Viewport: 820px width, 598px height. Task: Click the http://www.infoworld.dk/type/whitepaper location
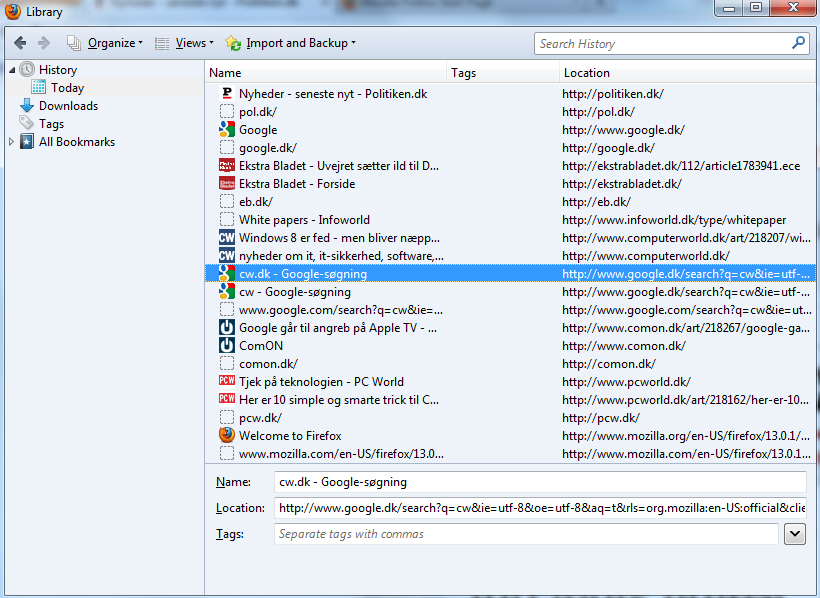(674, 220)
